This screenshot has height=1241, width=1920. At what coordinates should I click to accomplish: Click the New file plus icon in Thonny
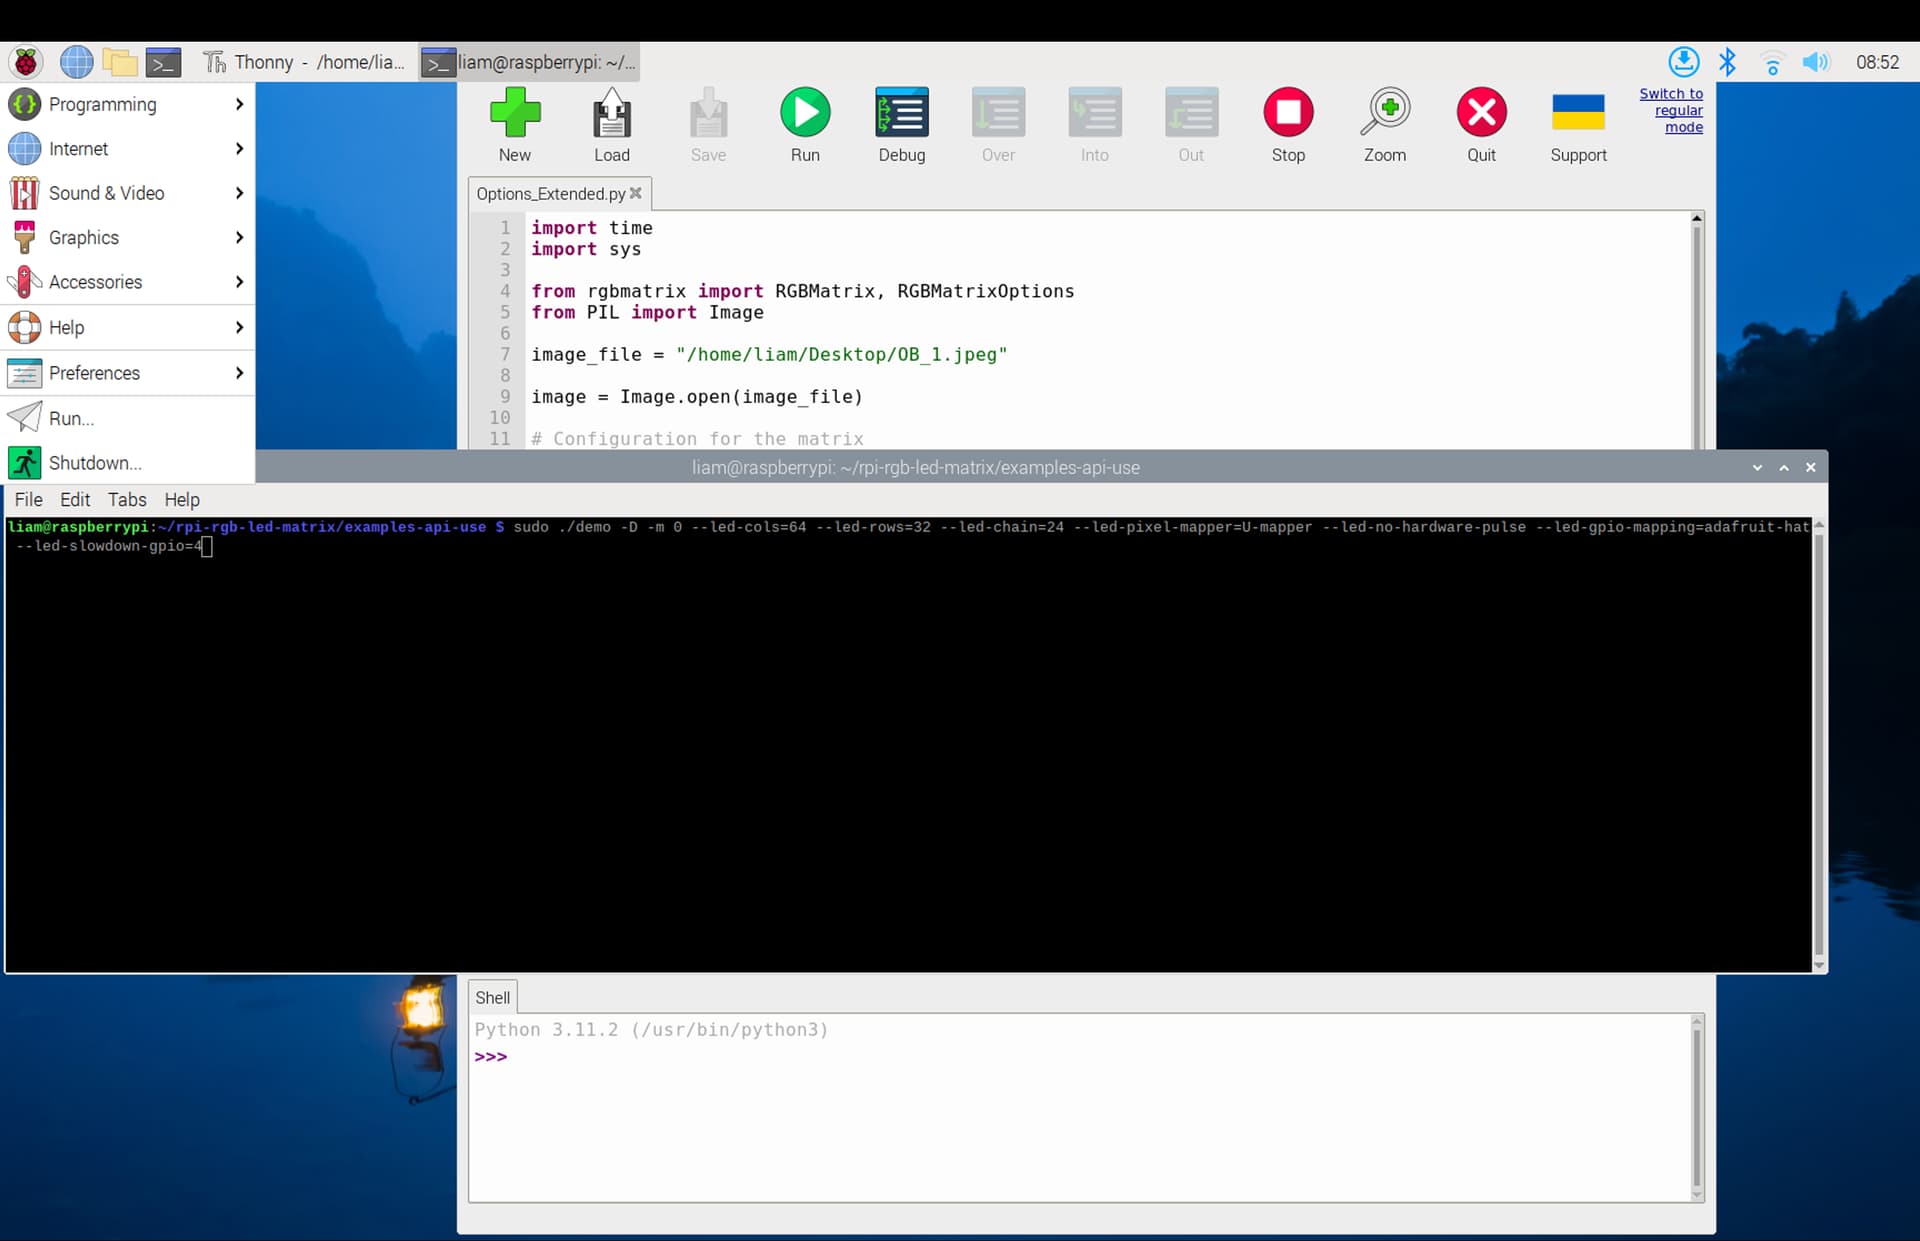pos(515,112)
